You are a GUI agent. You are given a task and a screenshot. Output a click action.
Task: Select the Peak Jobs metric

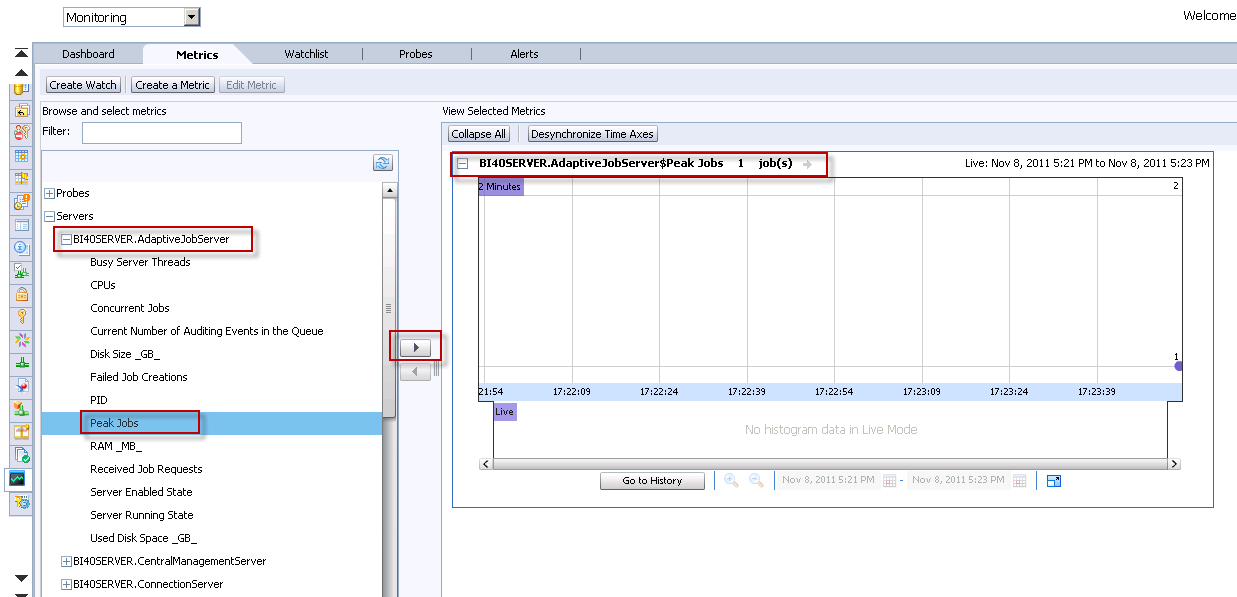(114, 423)
